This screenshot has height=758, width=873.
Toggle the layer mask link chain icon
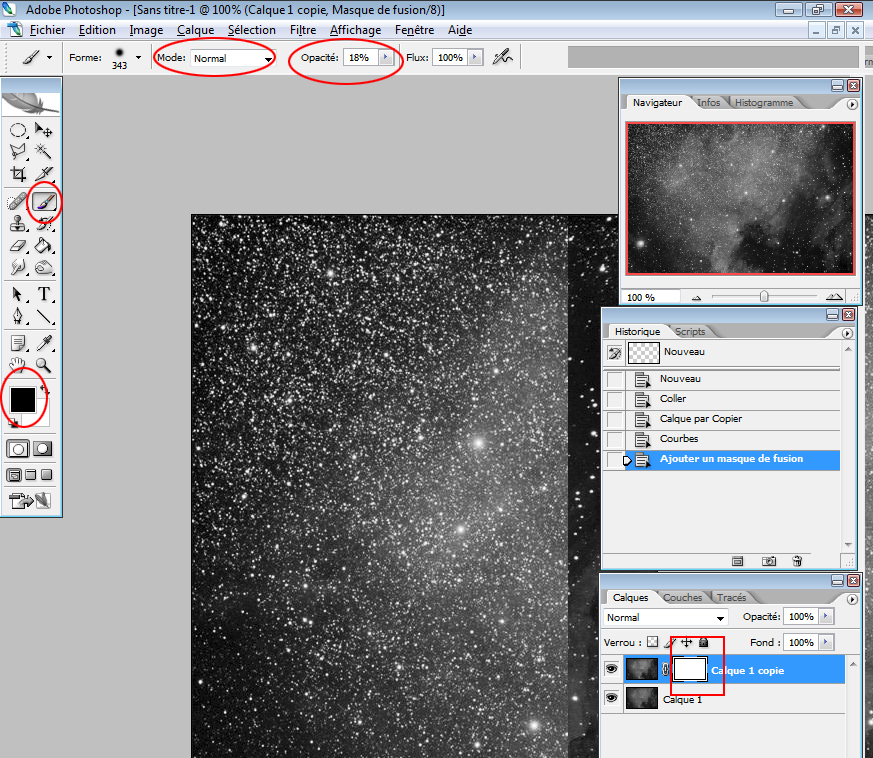[665, 669]
